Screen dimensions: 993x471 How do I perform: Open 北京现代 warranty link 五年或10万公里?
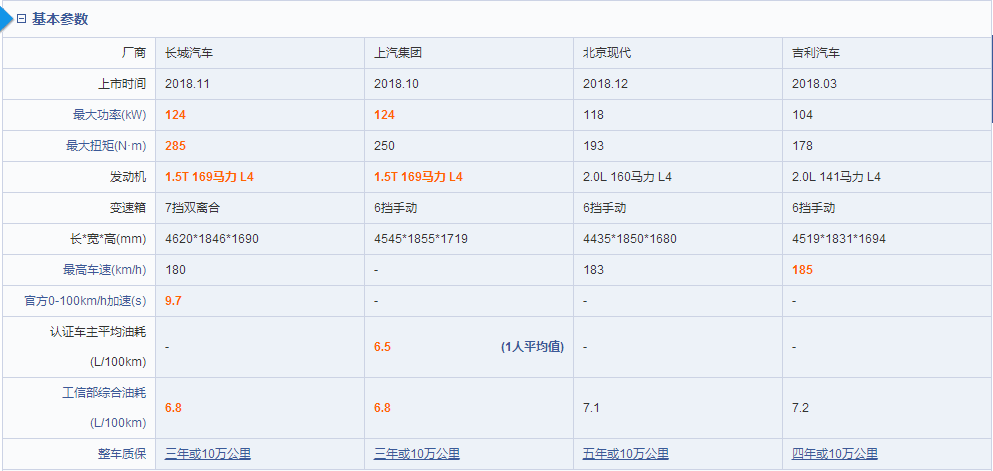[x=626, y=454]
